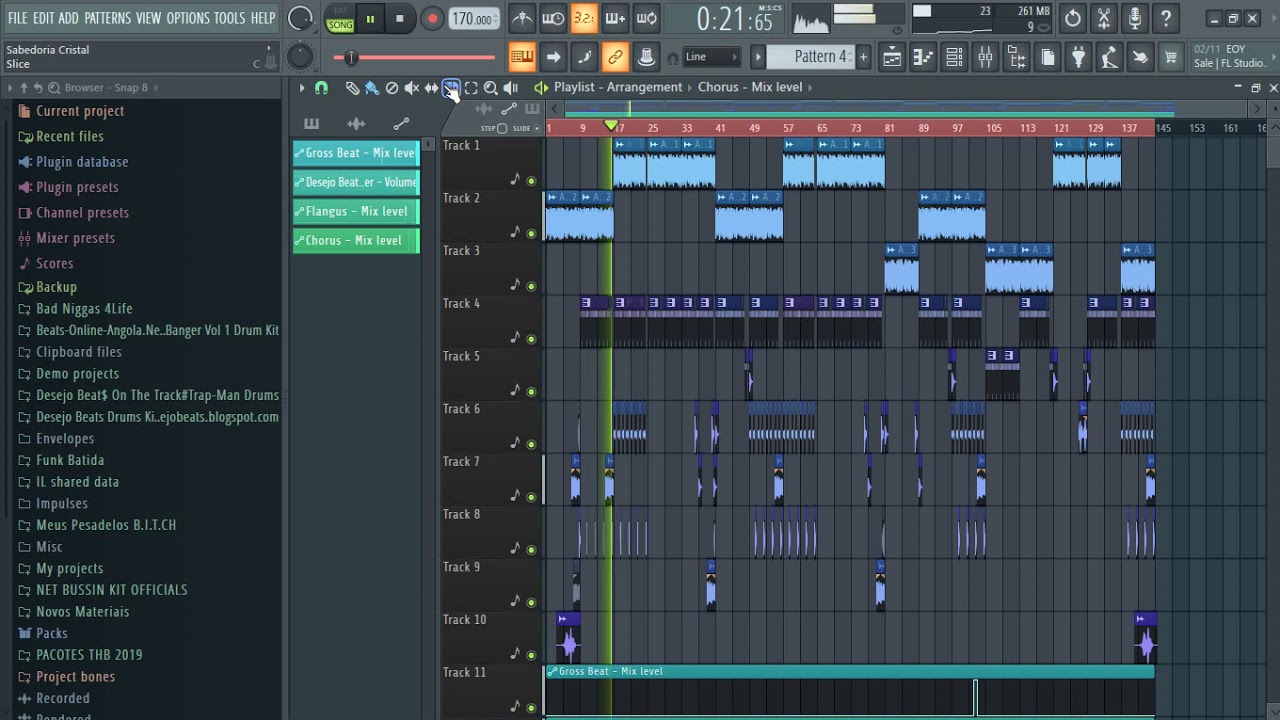Open the FILE menu
This screenshot has width=1280, height=720.
[17, 18]
